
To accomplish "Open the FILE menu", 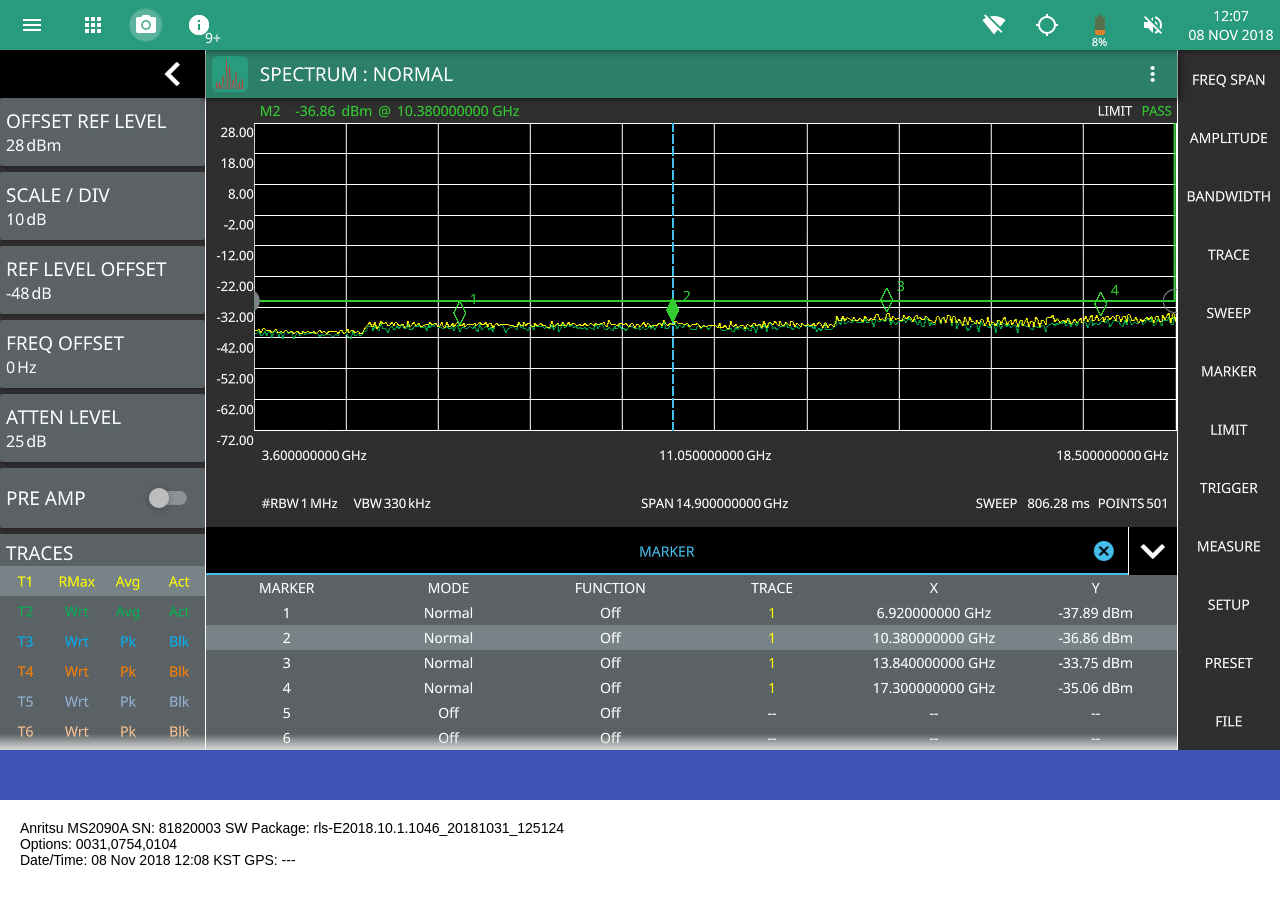I will [1229, 721].
